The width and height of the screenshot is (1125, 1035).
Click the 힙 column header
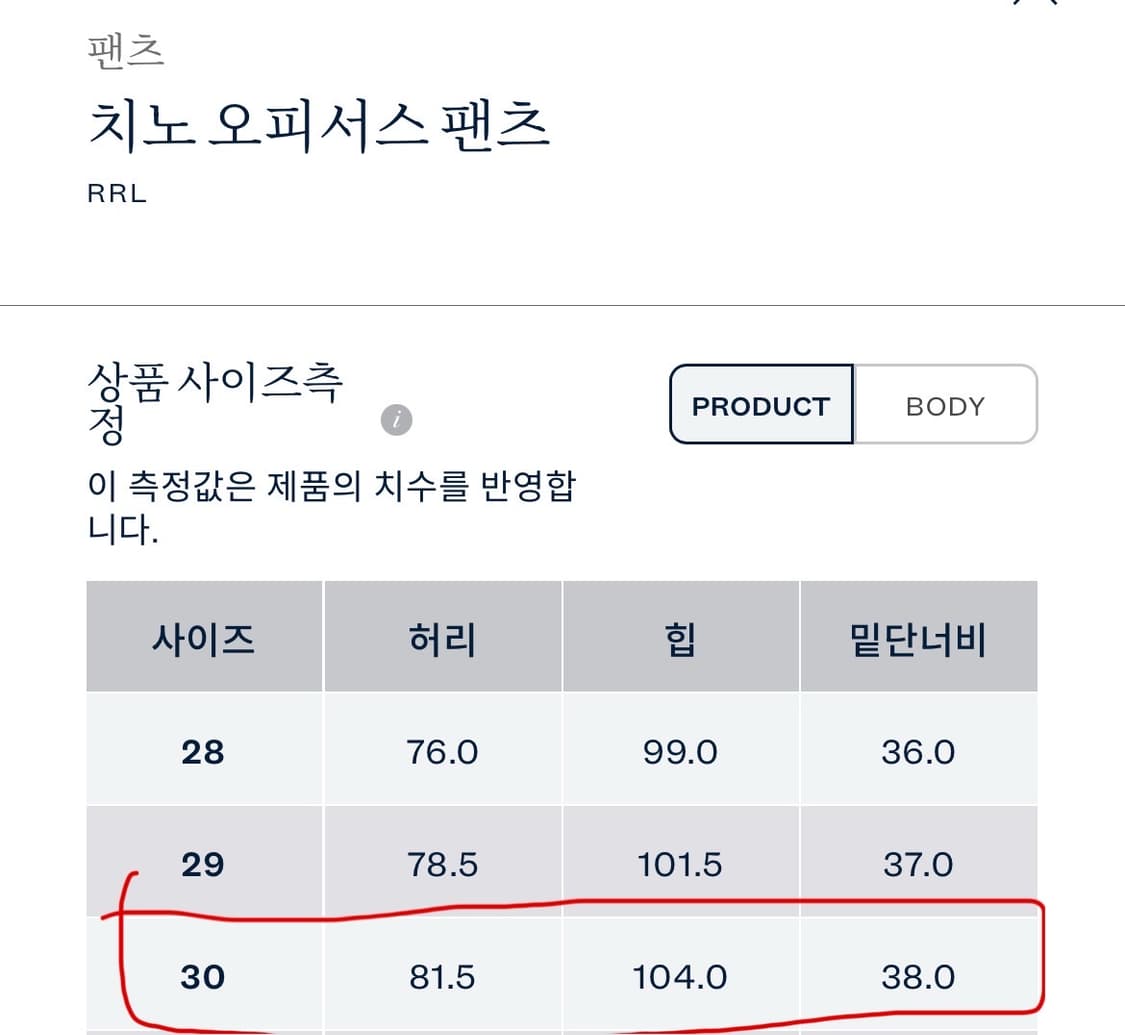[680, 638]
